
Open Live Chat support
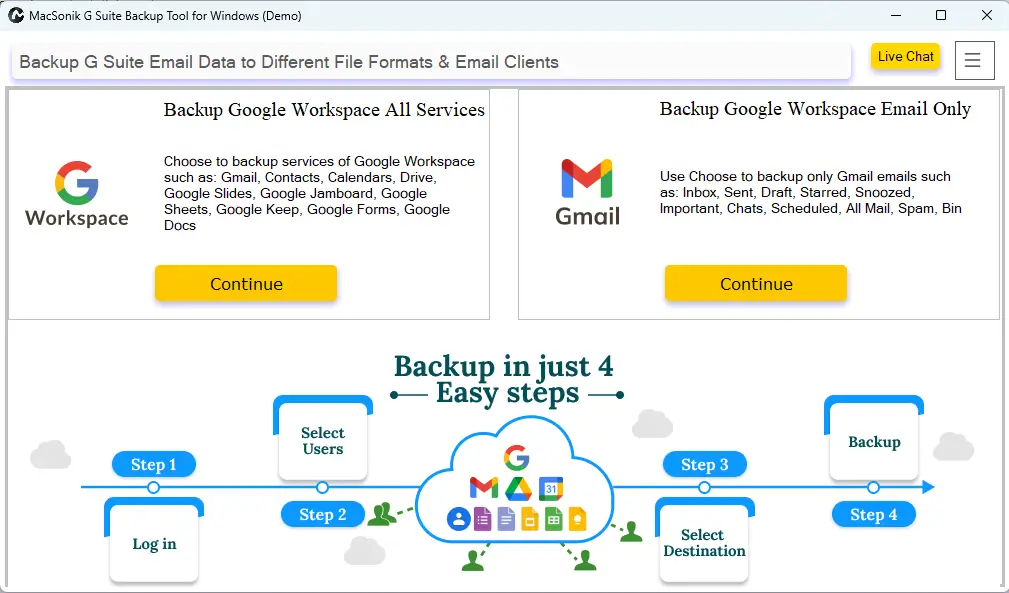905,57
